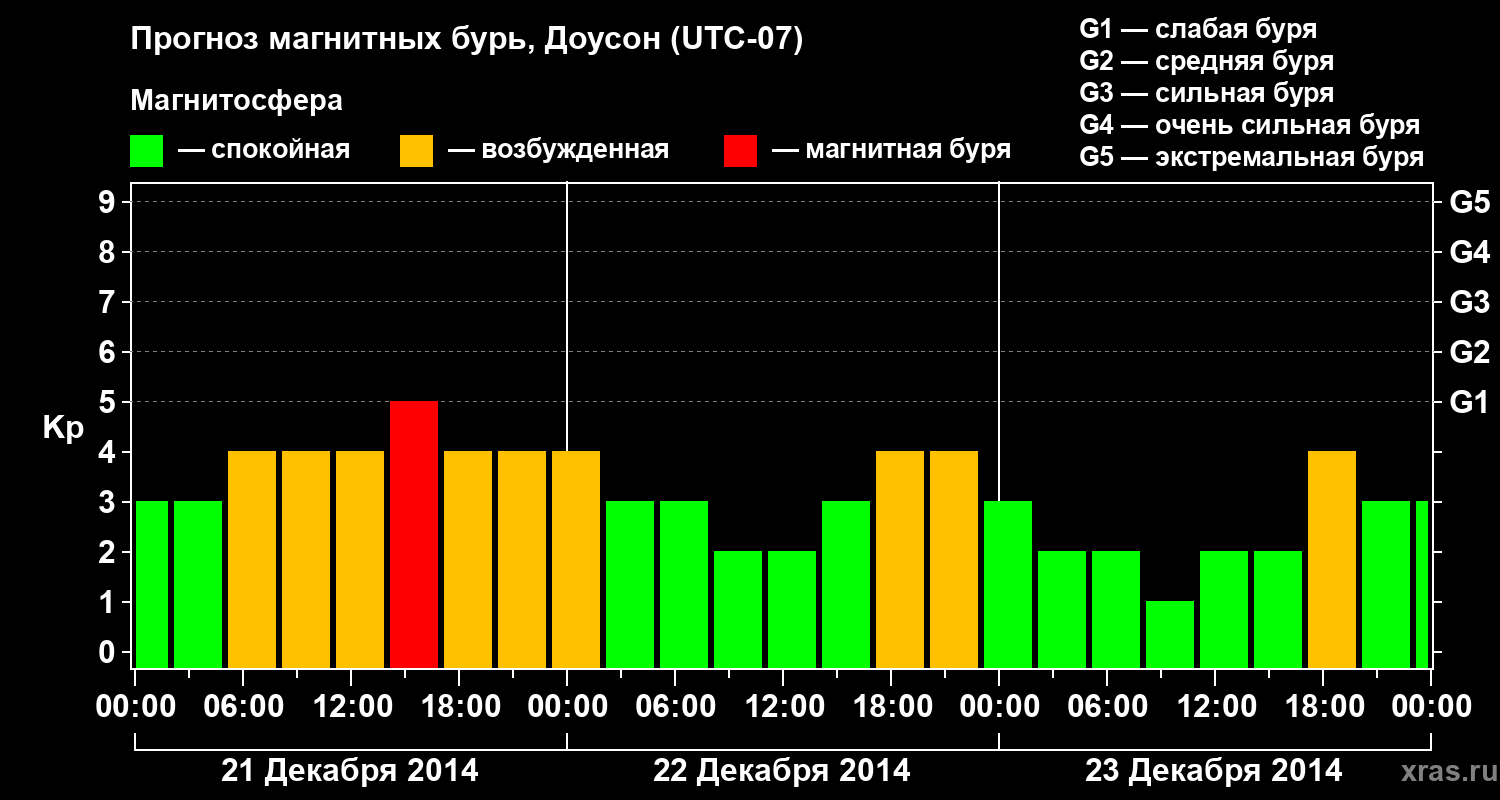This screenshot has height=800, width=1500.
Task: Click the 18:00 time label for 23 Декабря
Action: point(1323,707)
